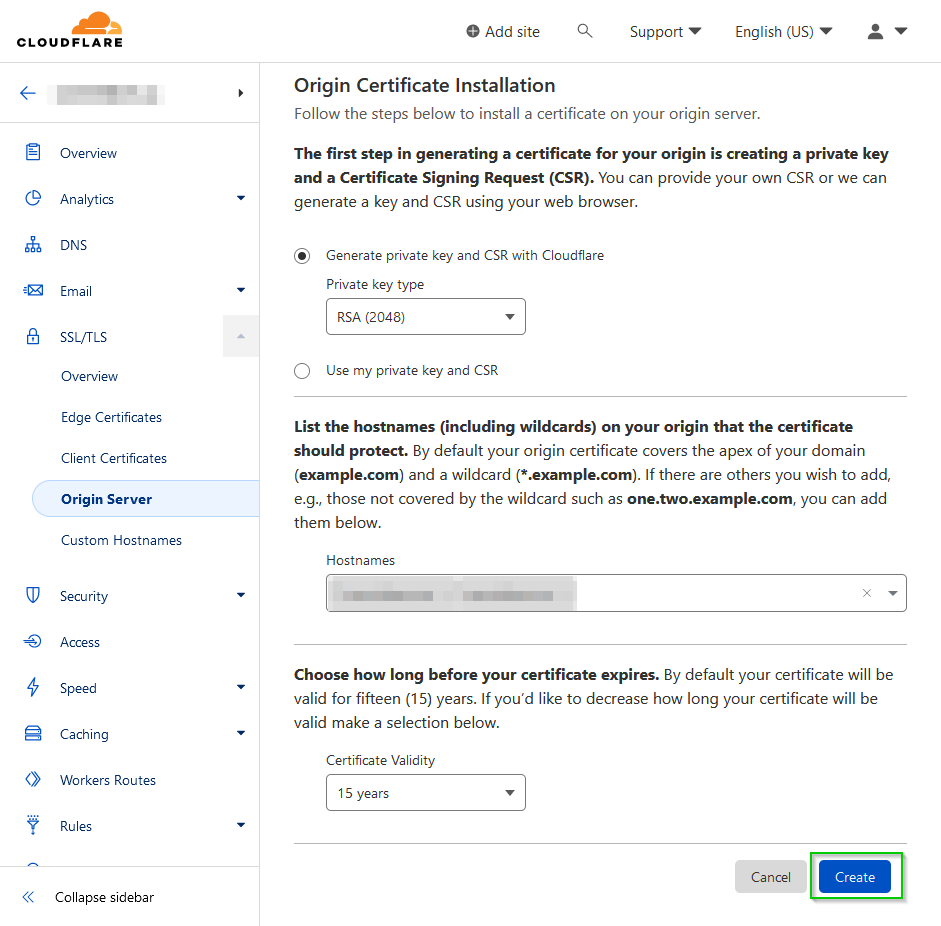941x926 pixels.
Task: Select Use my private key and CSR
Action: [x=302, y=371]
